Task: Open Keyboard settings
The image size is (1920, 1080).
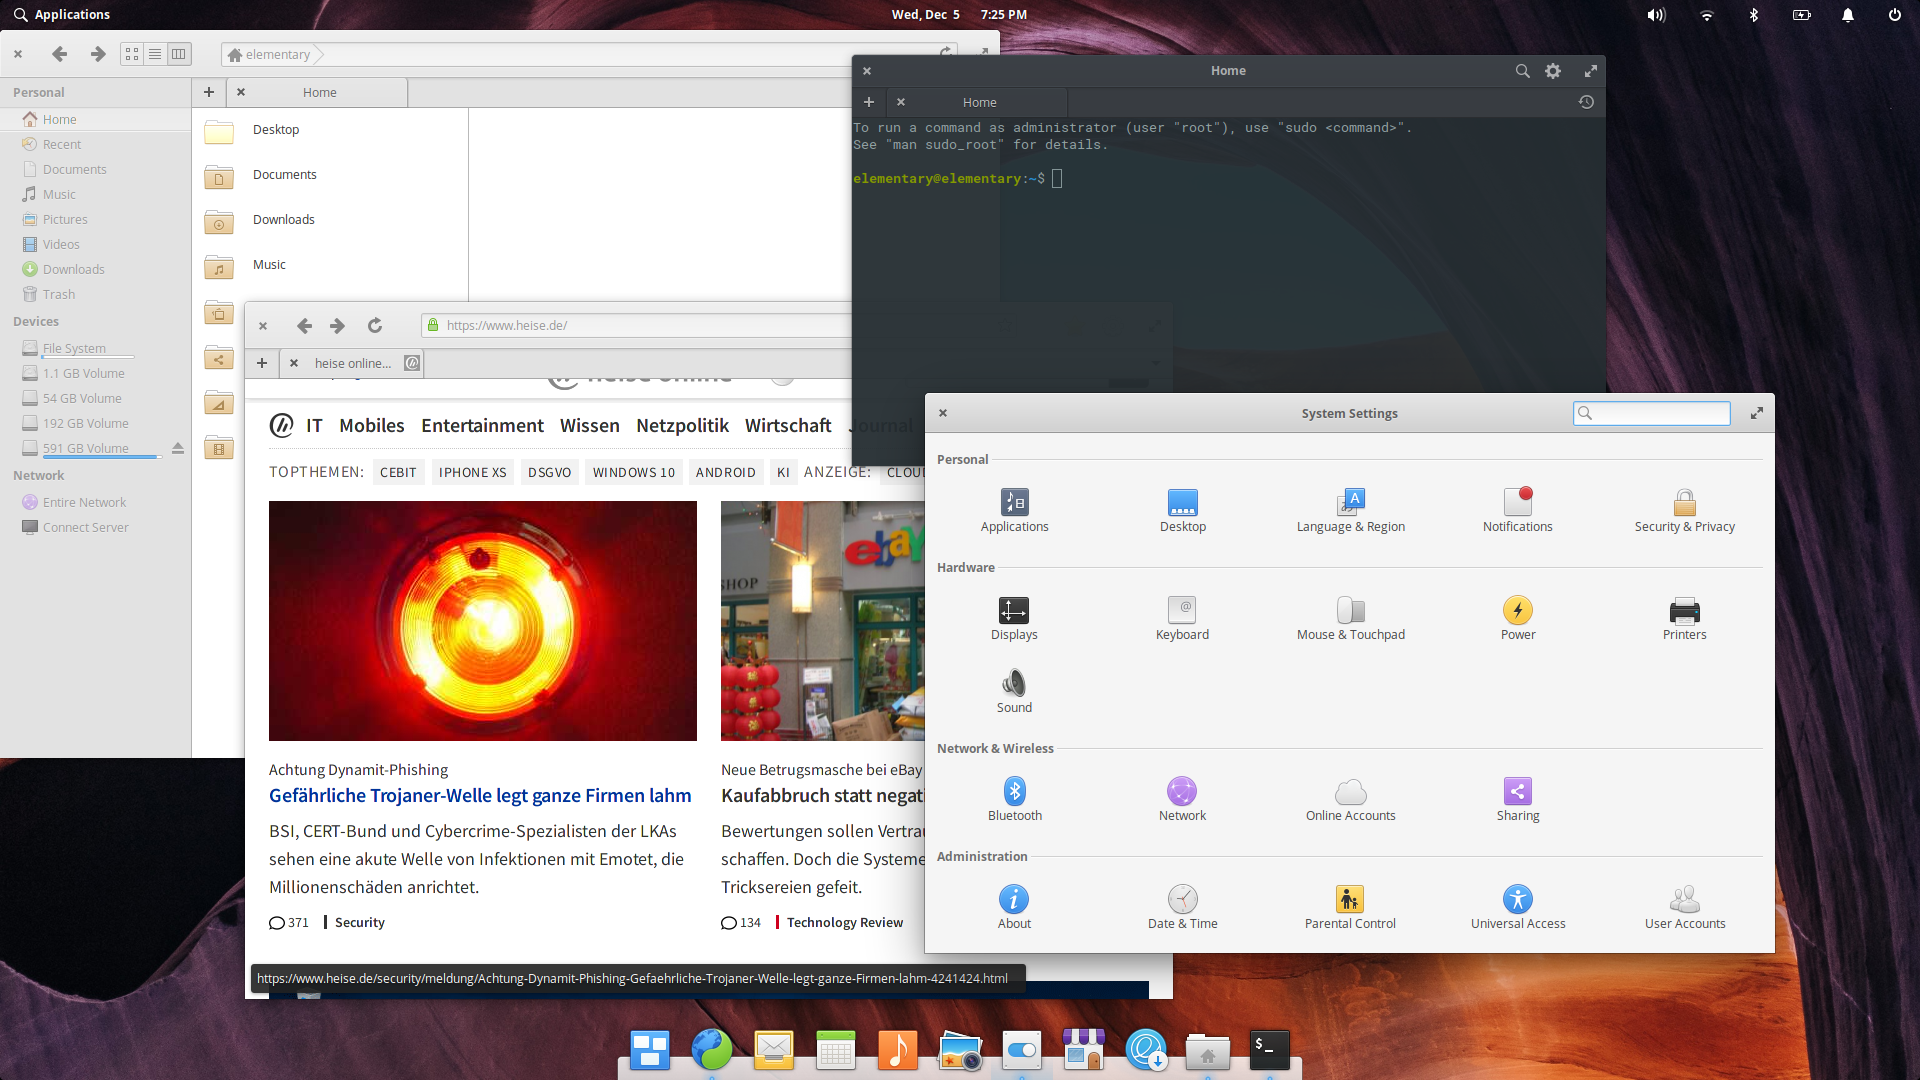Action: coord(1182,619)
